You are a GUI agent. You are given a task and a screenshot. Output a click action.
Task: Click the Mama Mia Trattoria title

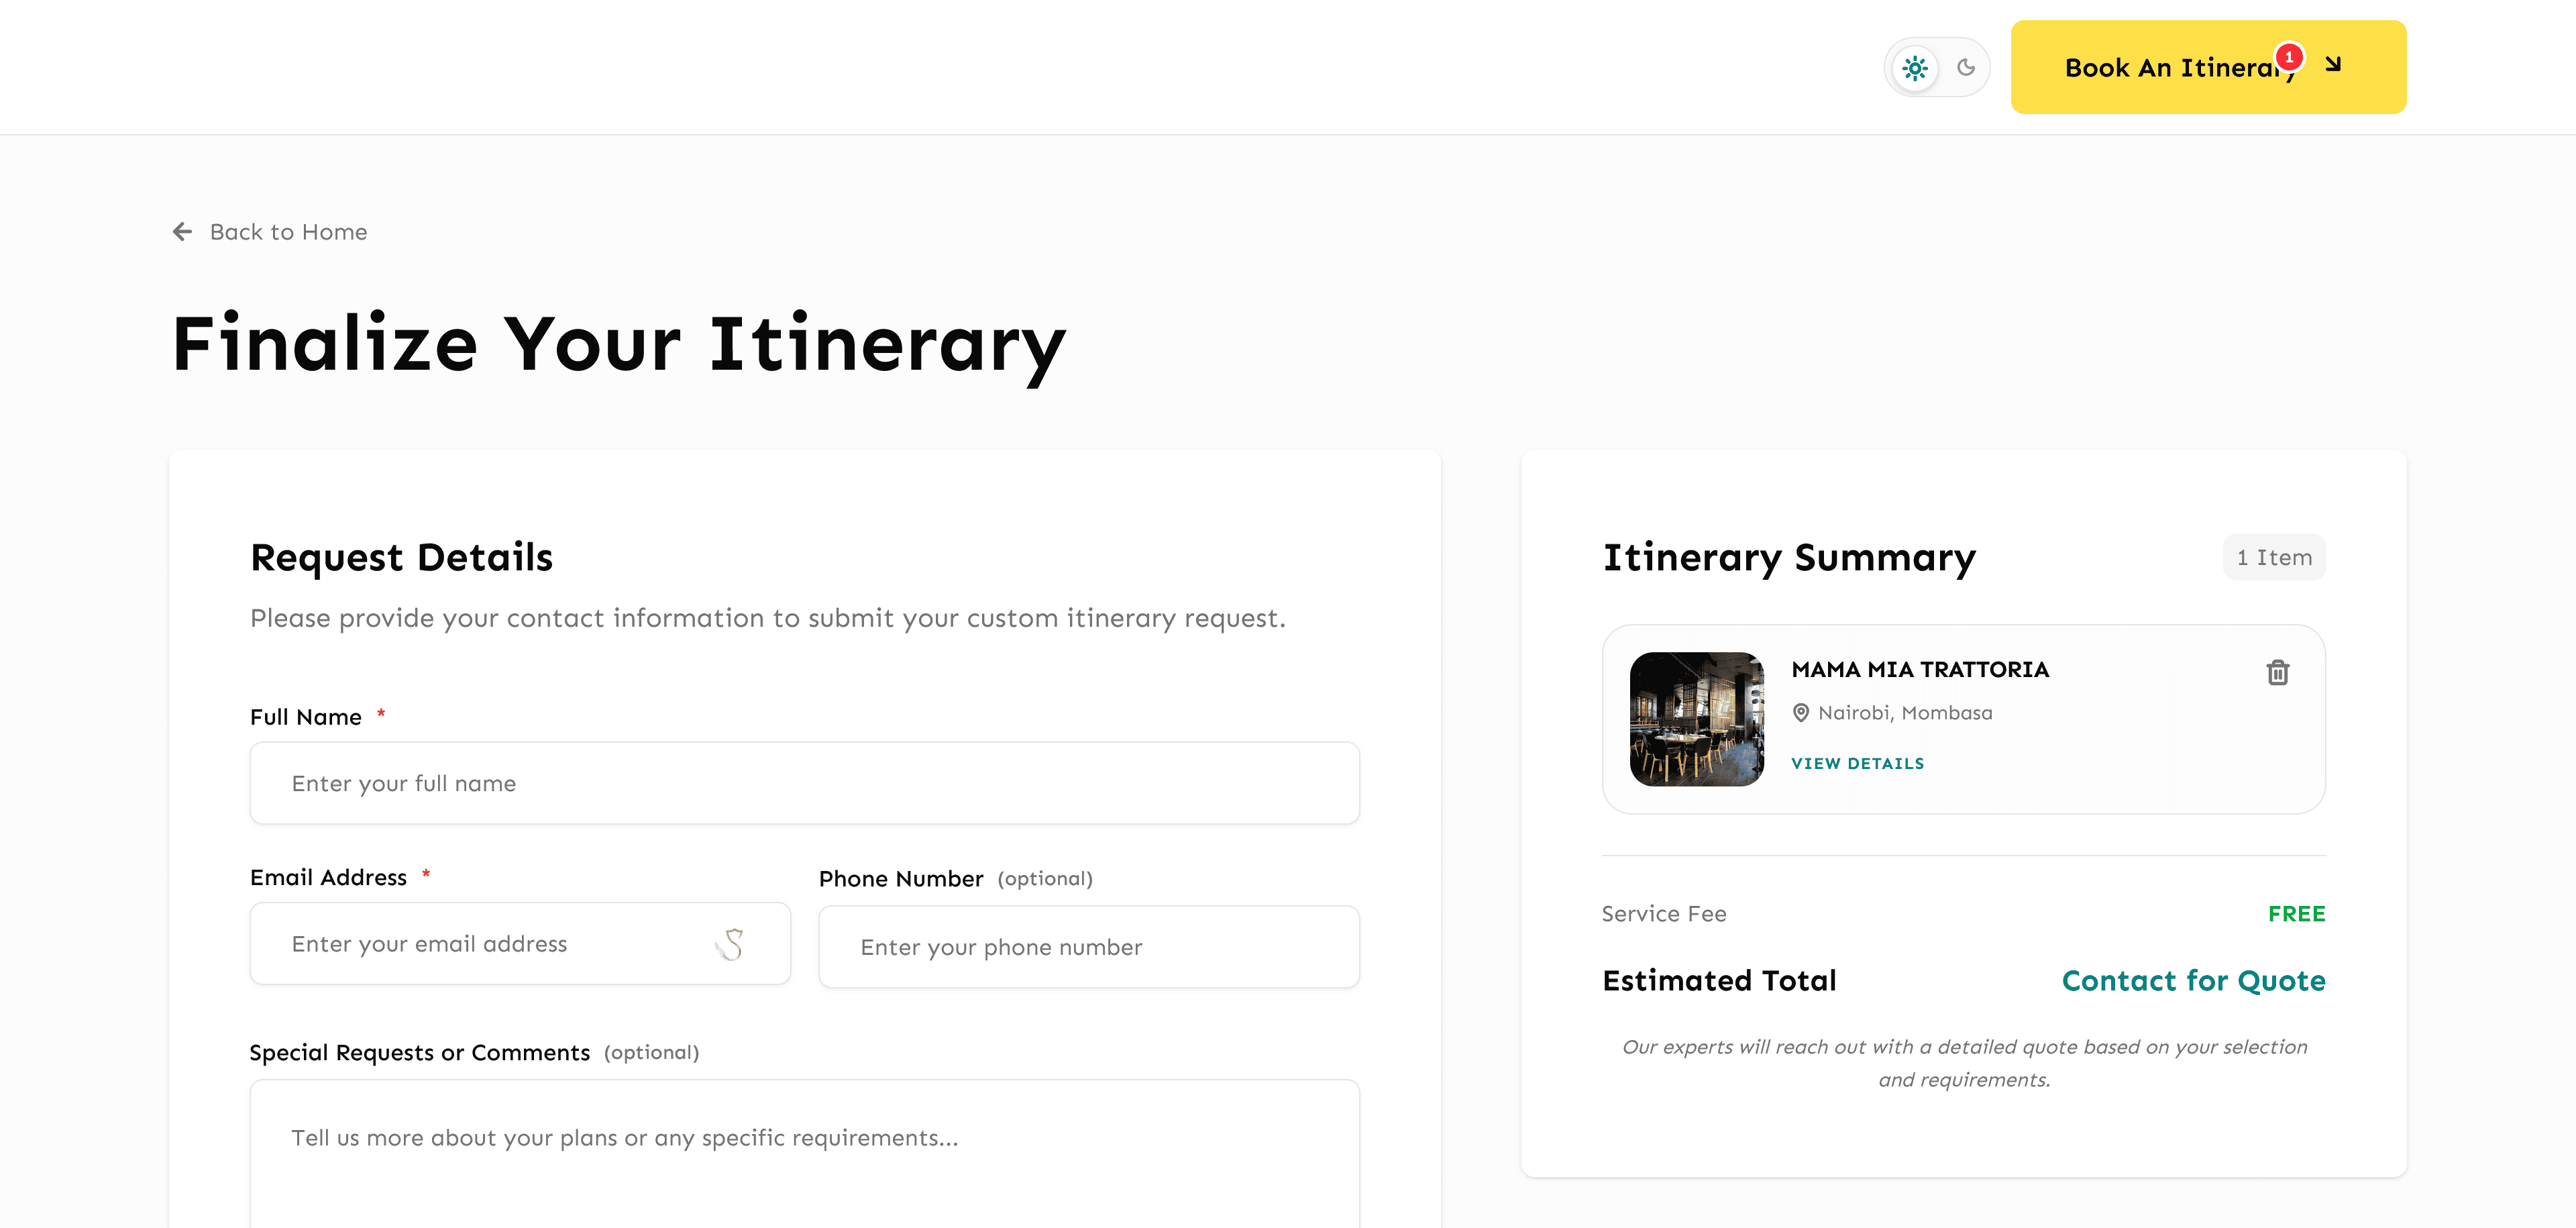click(x=1919, y=670)
